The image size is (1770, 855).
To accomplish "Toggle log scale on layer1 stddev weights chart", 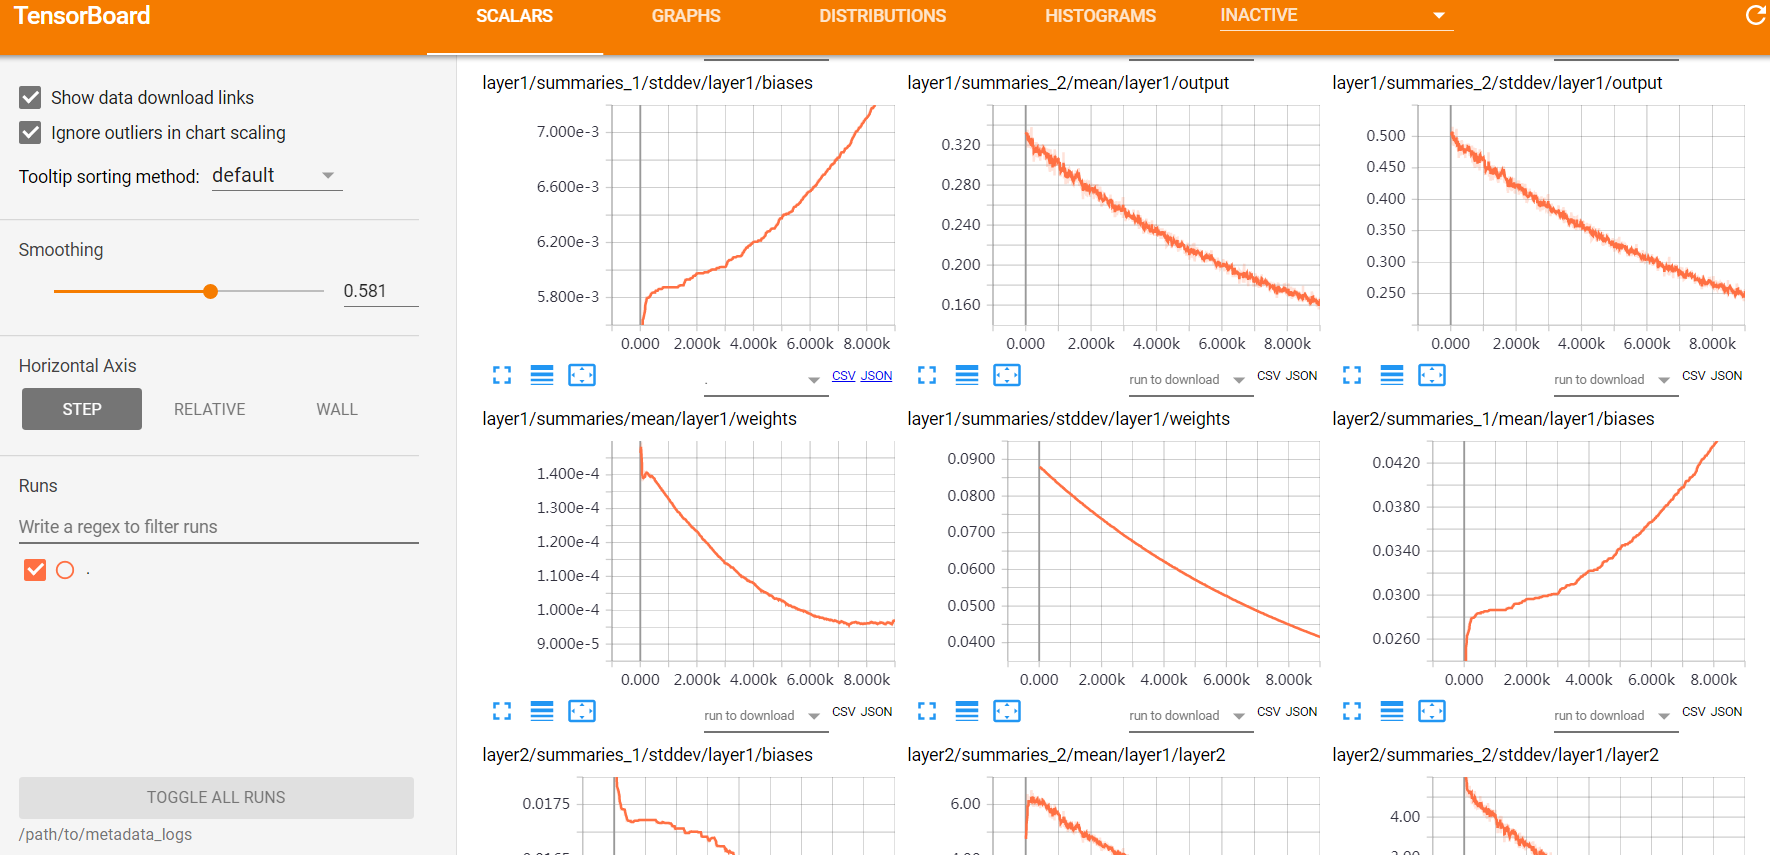I will (x=967, y=711).
